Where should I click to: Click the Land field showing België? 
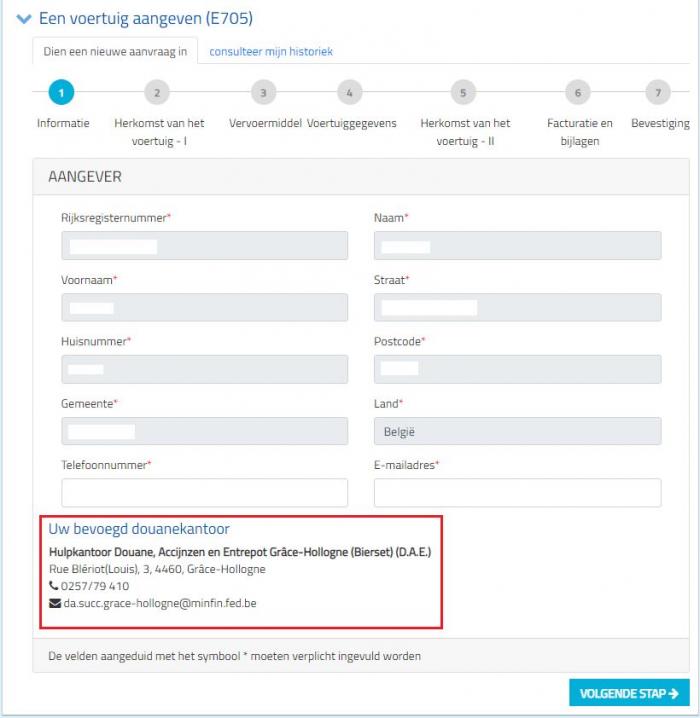pos(517,431)
